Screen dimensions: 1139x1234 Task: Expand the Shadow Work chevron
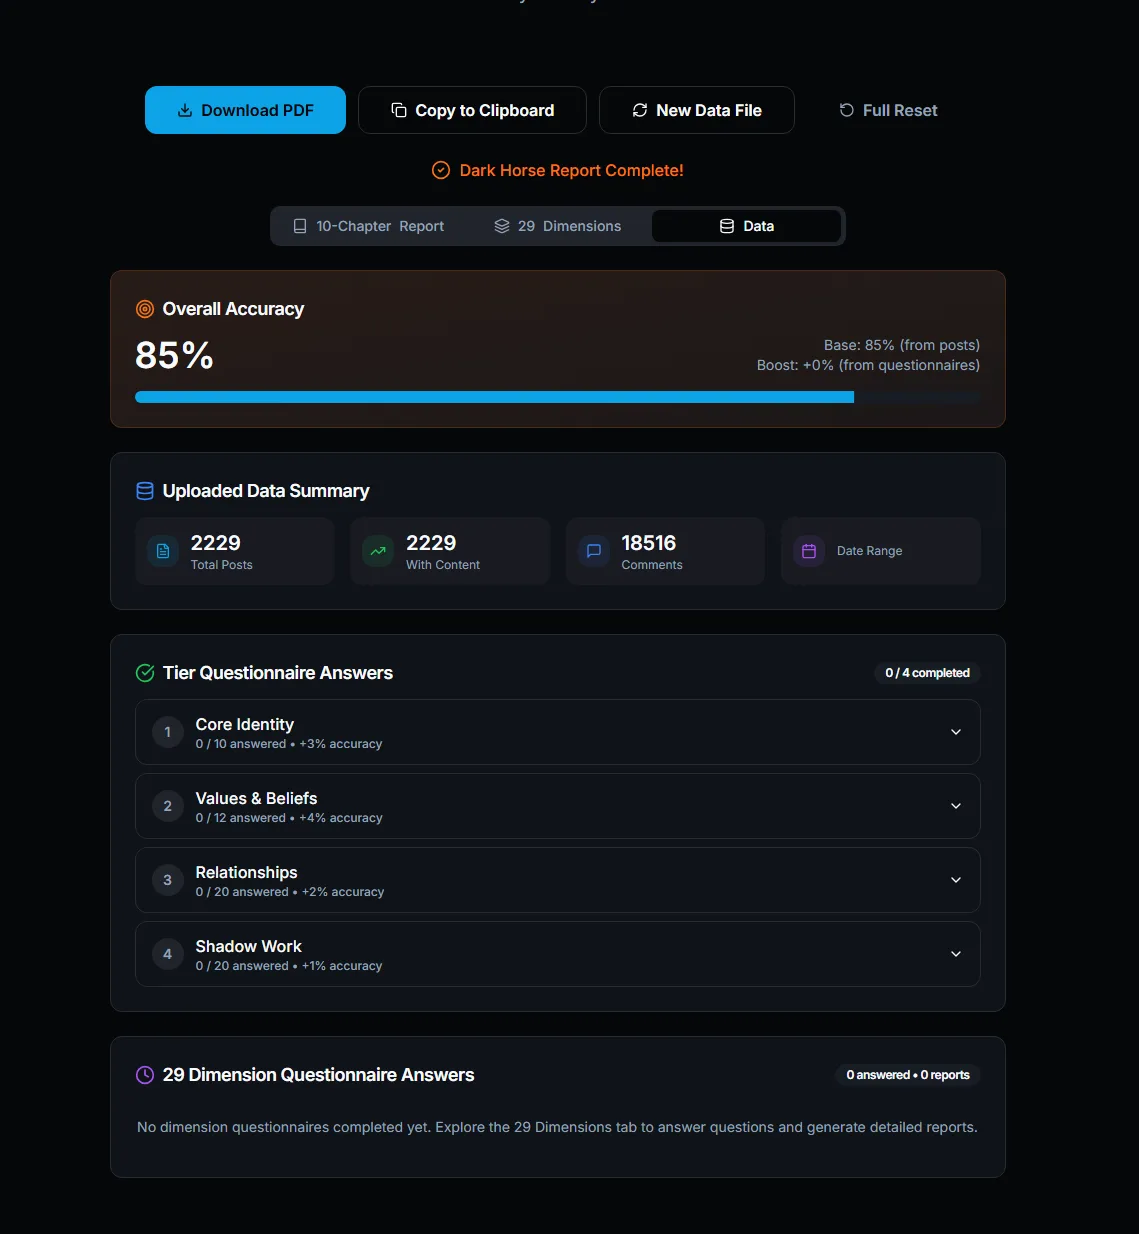[x=956, y=954]
